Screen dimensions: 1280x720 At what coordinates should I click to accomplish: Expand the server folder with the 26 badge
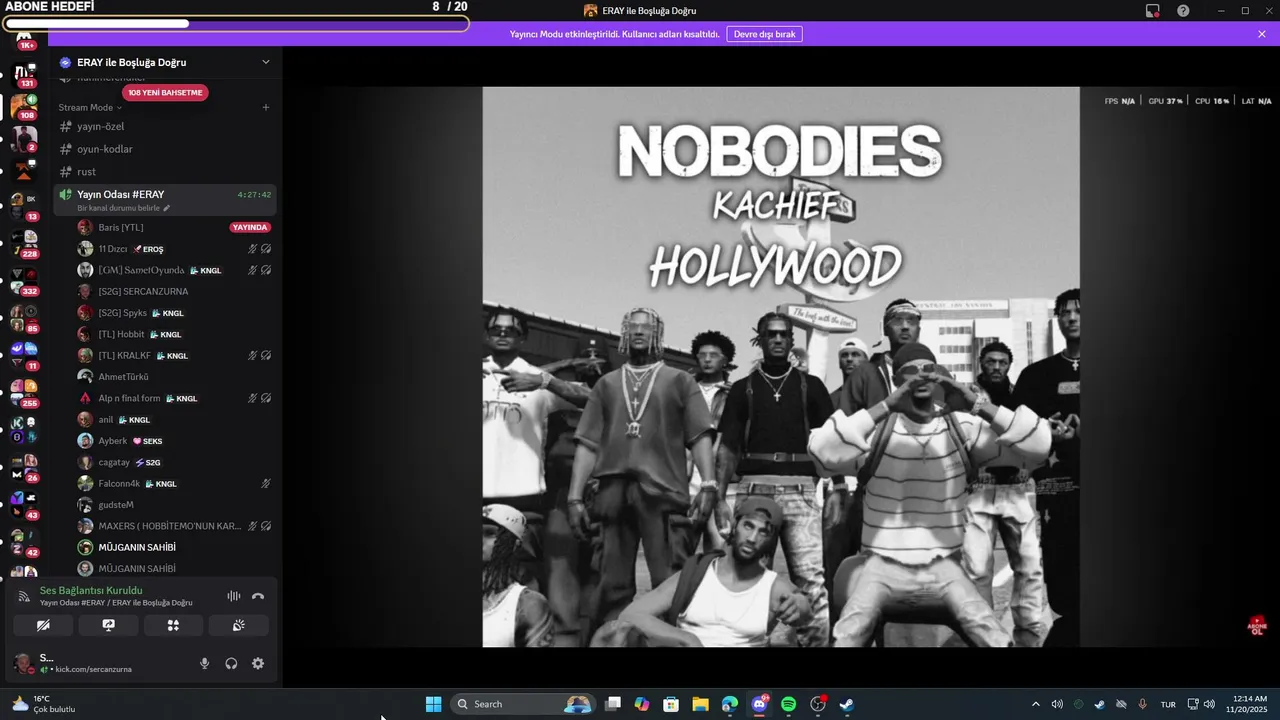24,467
